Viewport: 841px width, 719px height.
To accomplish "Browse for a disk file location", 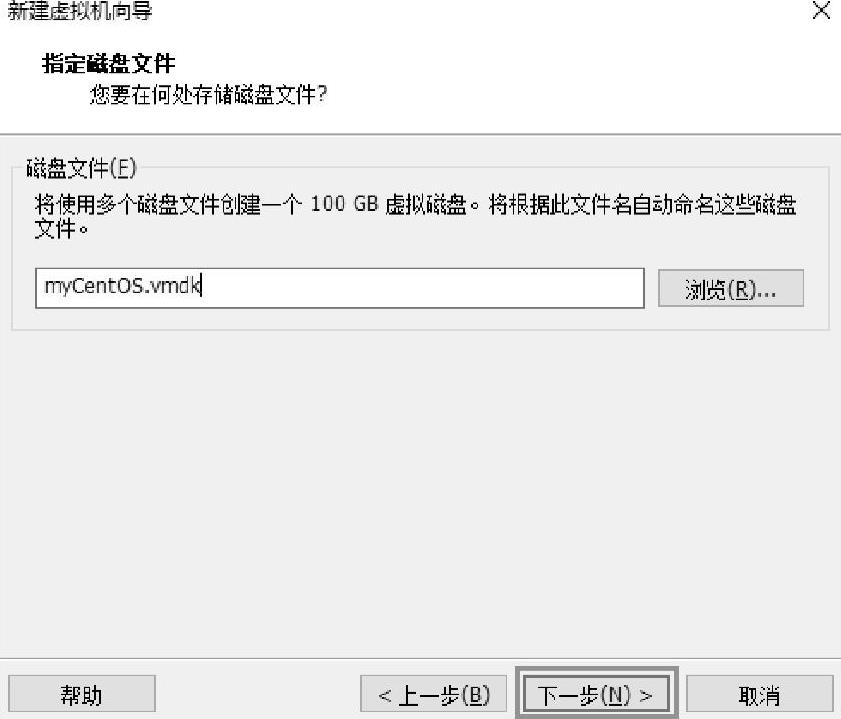I will 731,288.
